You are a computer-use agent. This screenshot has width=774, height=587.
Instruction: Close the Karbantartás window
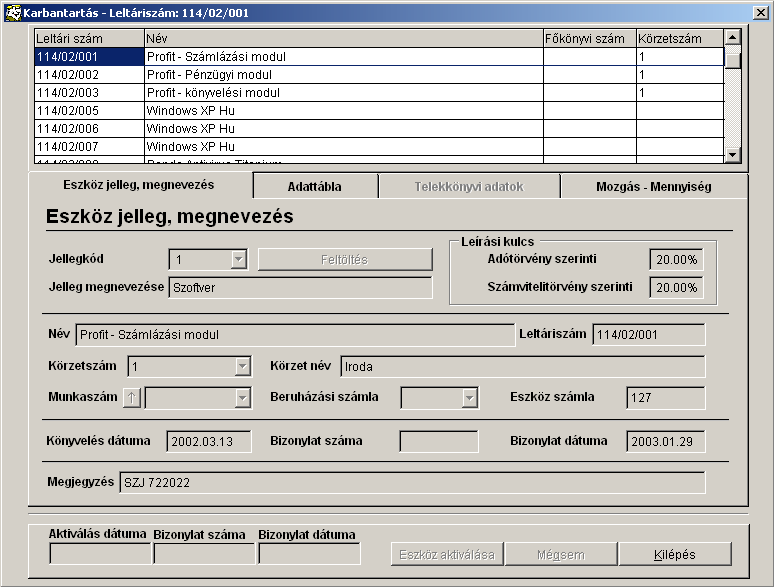coord(761,12)
